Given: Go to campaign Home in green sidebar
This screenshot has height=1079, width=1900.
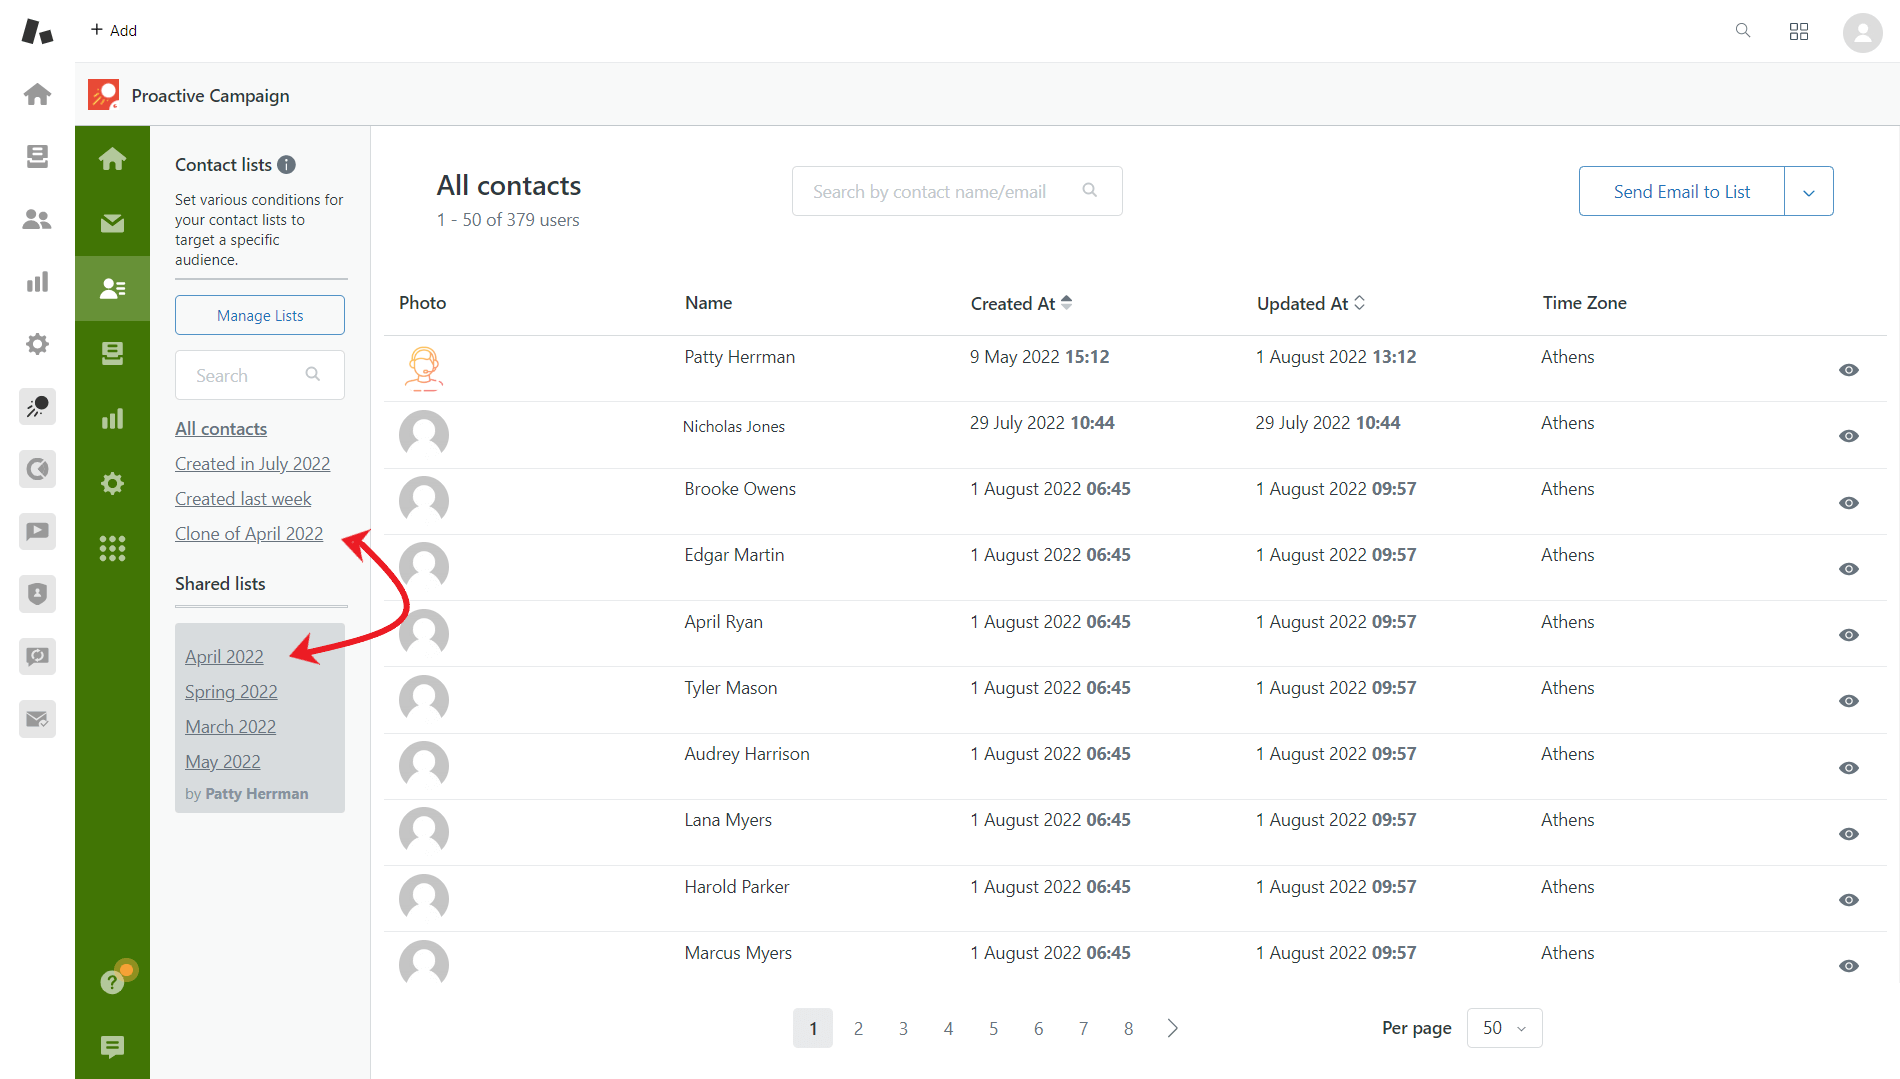Looking at the screenshot, I should tap(112, 158).
